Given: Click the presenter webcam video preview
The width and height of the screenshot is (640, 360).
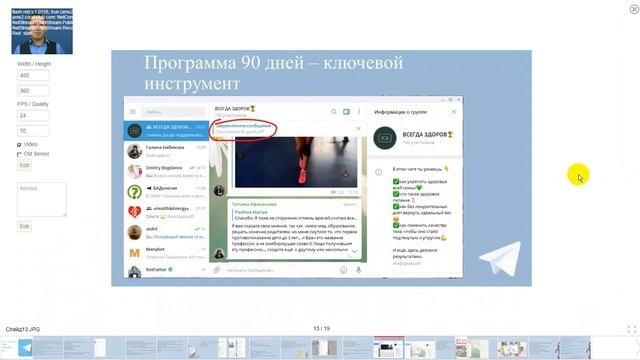Looking at the screenshot, I should pos(42,31).
